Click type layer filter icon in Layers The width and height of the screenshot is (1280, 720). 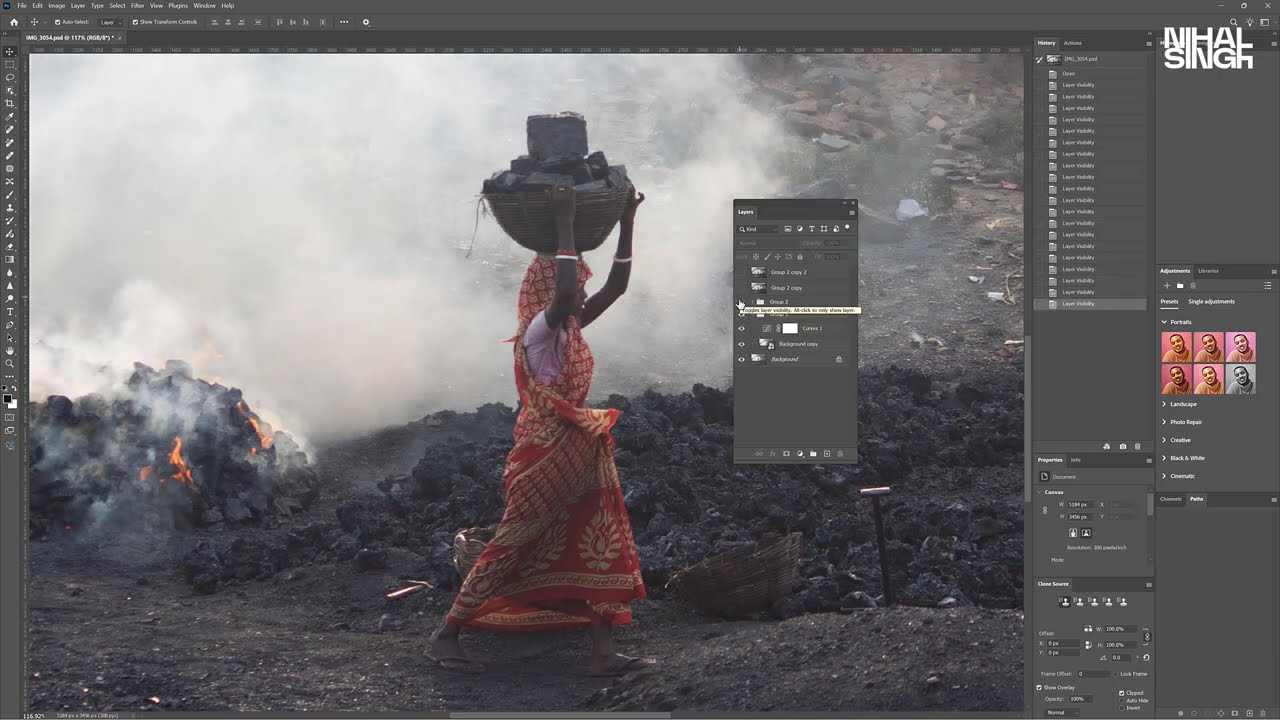tap(812, 229)
